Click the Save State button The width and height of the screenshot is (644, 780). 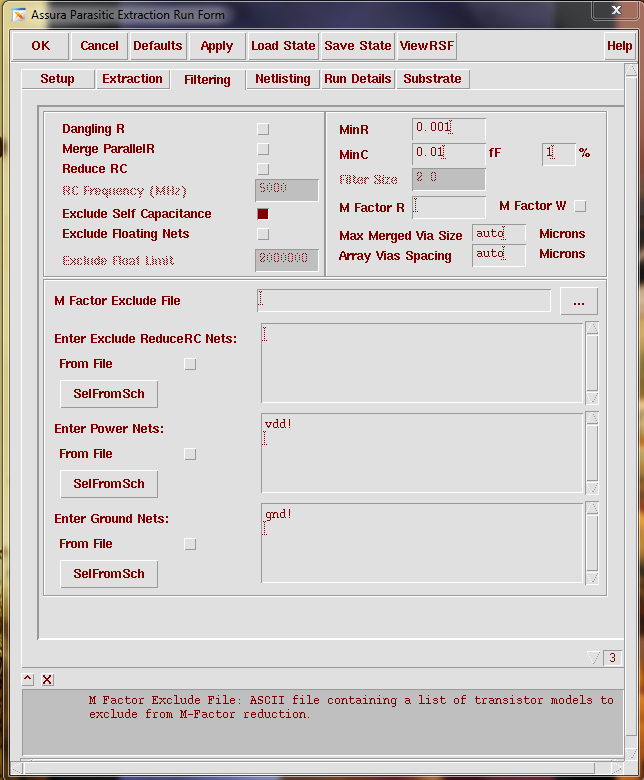pos(358,46)
